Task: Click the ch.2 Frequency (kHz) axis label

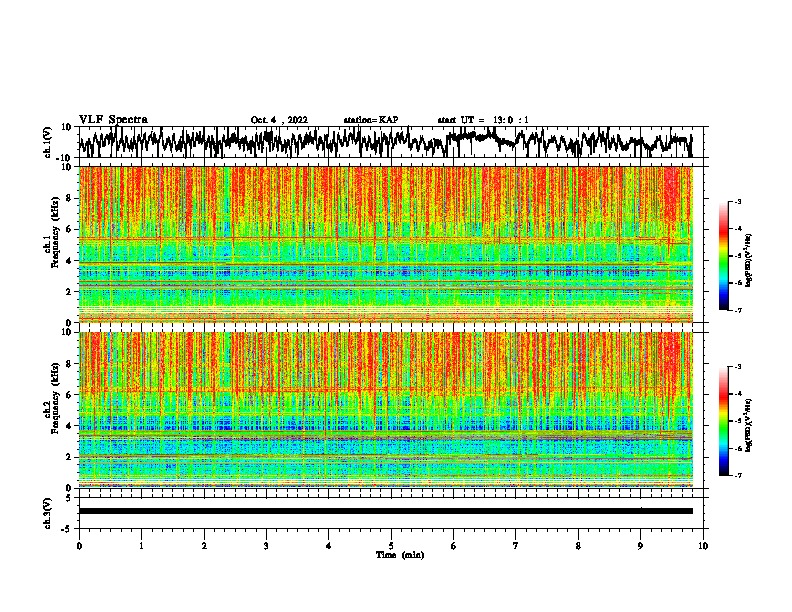Action: coord(52,397)
